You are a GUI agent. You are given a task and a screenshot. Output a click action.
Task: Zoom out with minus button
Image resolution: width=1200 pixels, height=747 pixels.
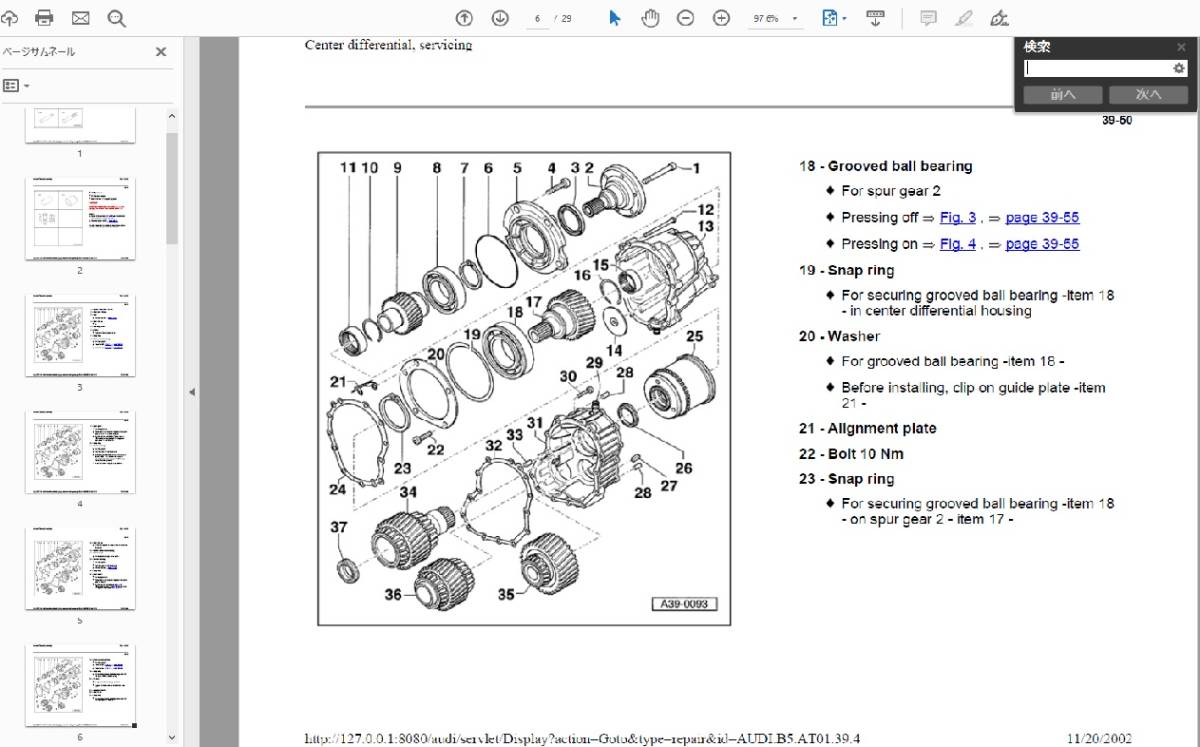coord(686,18)
